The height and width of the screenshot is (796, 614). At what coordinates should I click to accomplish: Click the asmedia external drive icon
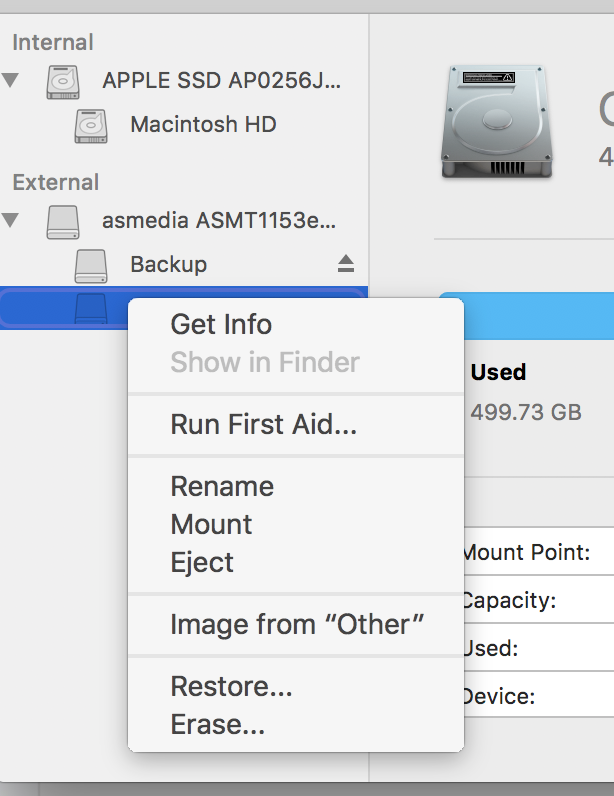coord(63,221)
